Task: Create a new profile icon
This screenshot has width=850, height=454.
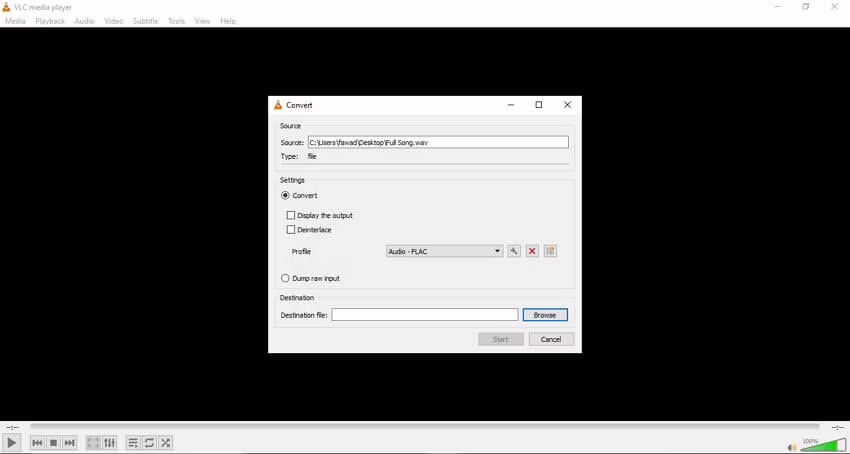Action: point(550,251)
